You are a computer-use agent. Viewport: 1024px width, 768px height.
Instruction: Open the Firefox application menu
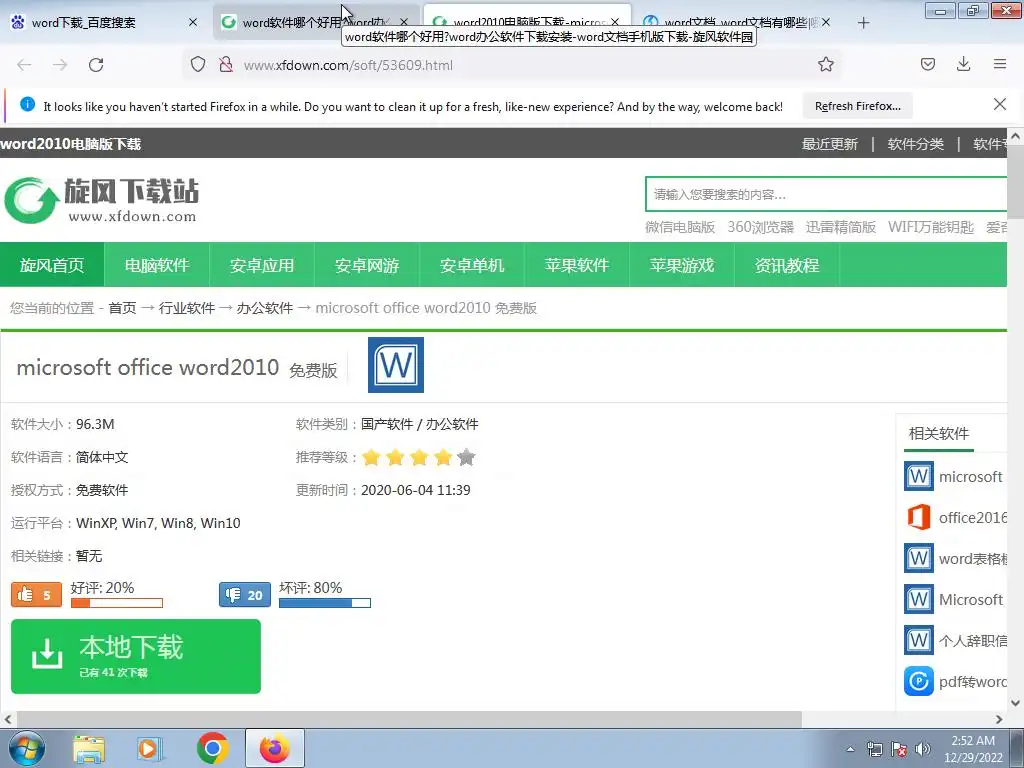tap(999, 64)
